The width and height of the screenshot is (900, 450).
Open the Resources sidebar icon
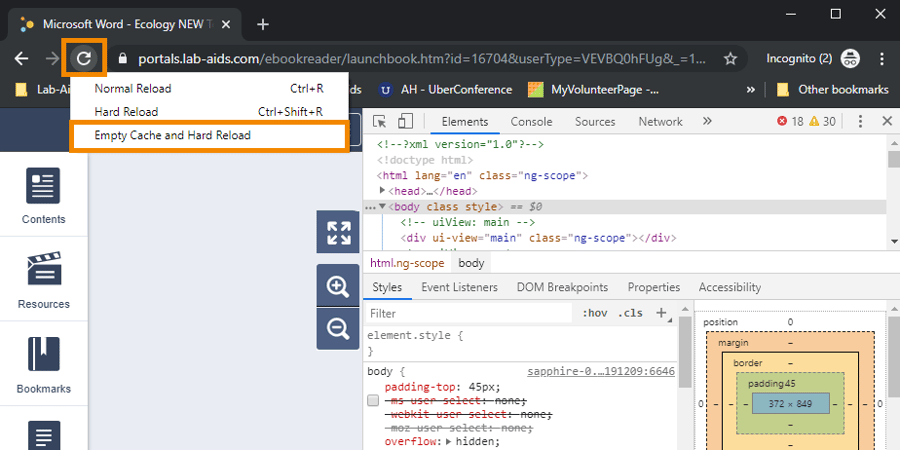tap(44, 280)
